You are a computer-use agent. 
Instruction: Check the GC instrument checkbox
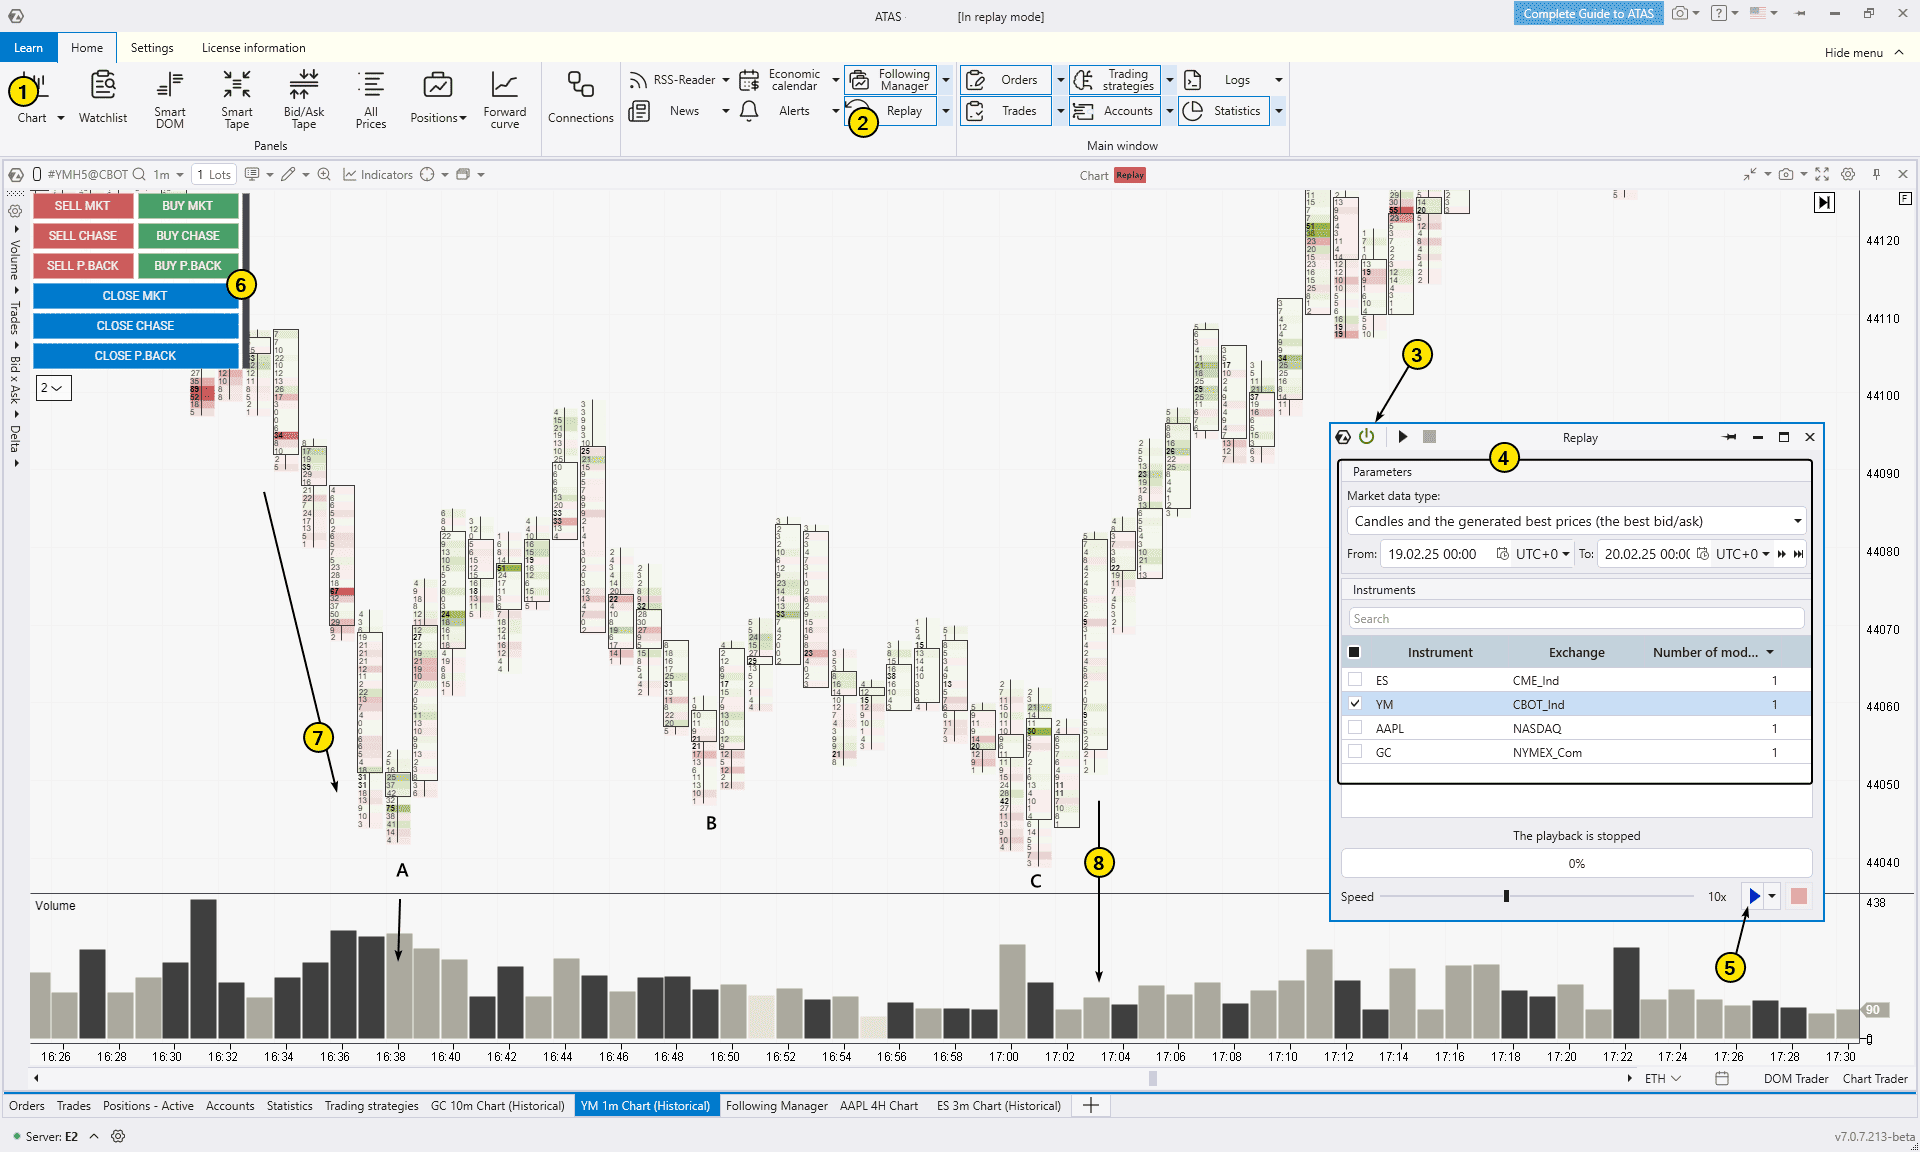(x=1356, y=752)
